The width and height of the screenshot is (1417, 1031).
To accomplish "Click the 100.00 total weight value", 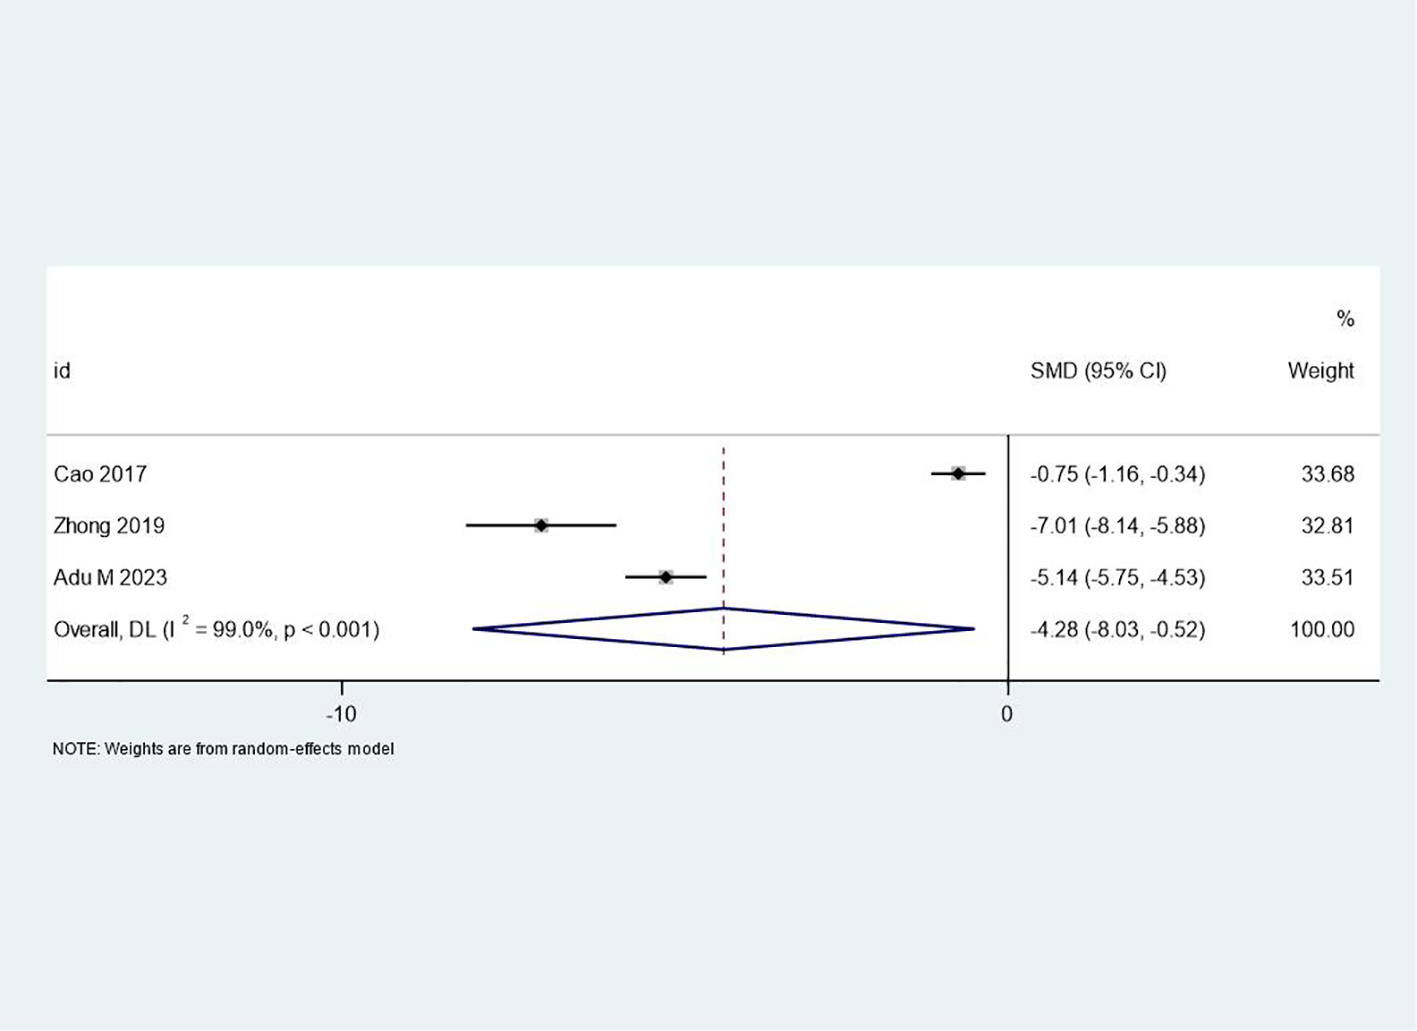I will 1322,630.
